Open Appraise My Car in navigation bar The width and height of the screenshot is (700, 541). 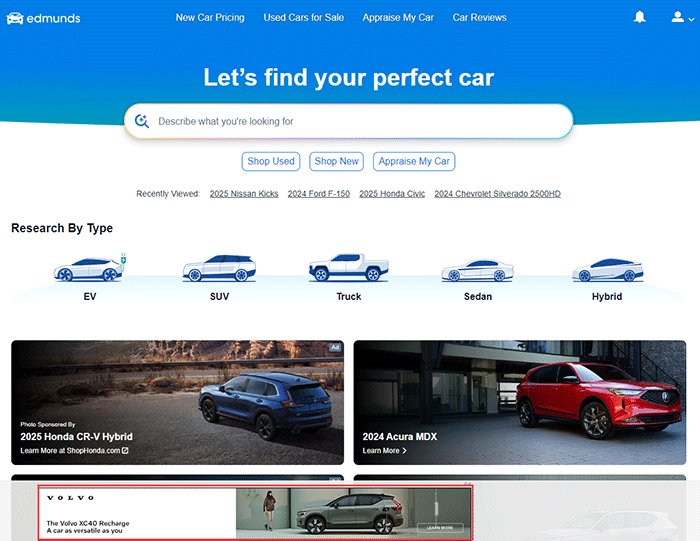click(398, 17)
